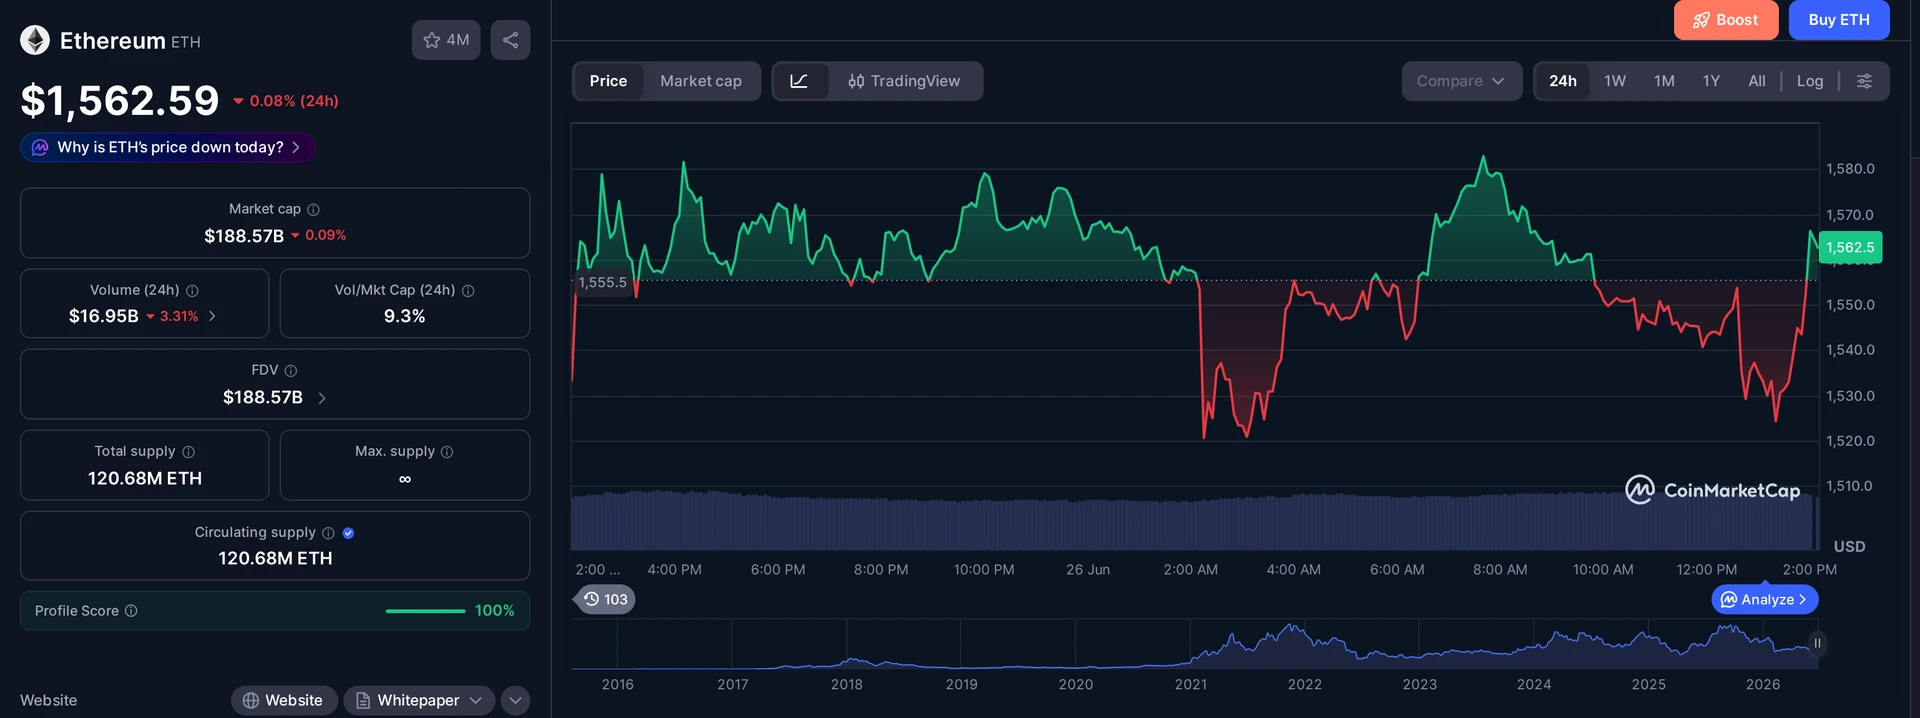The height and width of the screenshot is (718, 1920).
Task: Open the Website link chip
Action: click(283, 700)
